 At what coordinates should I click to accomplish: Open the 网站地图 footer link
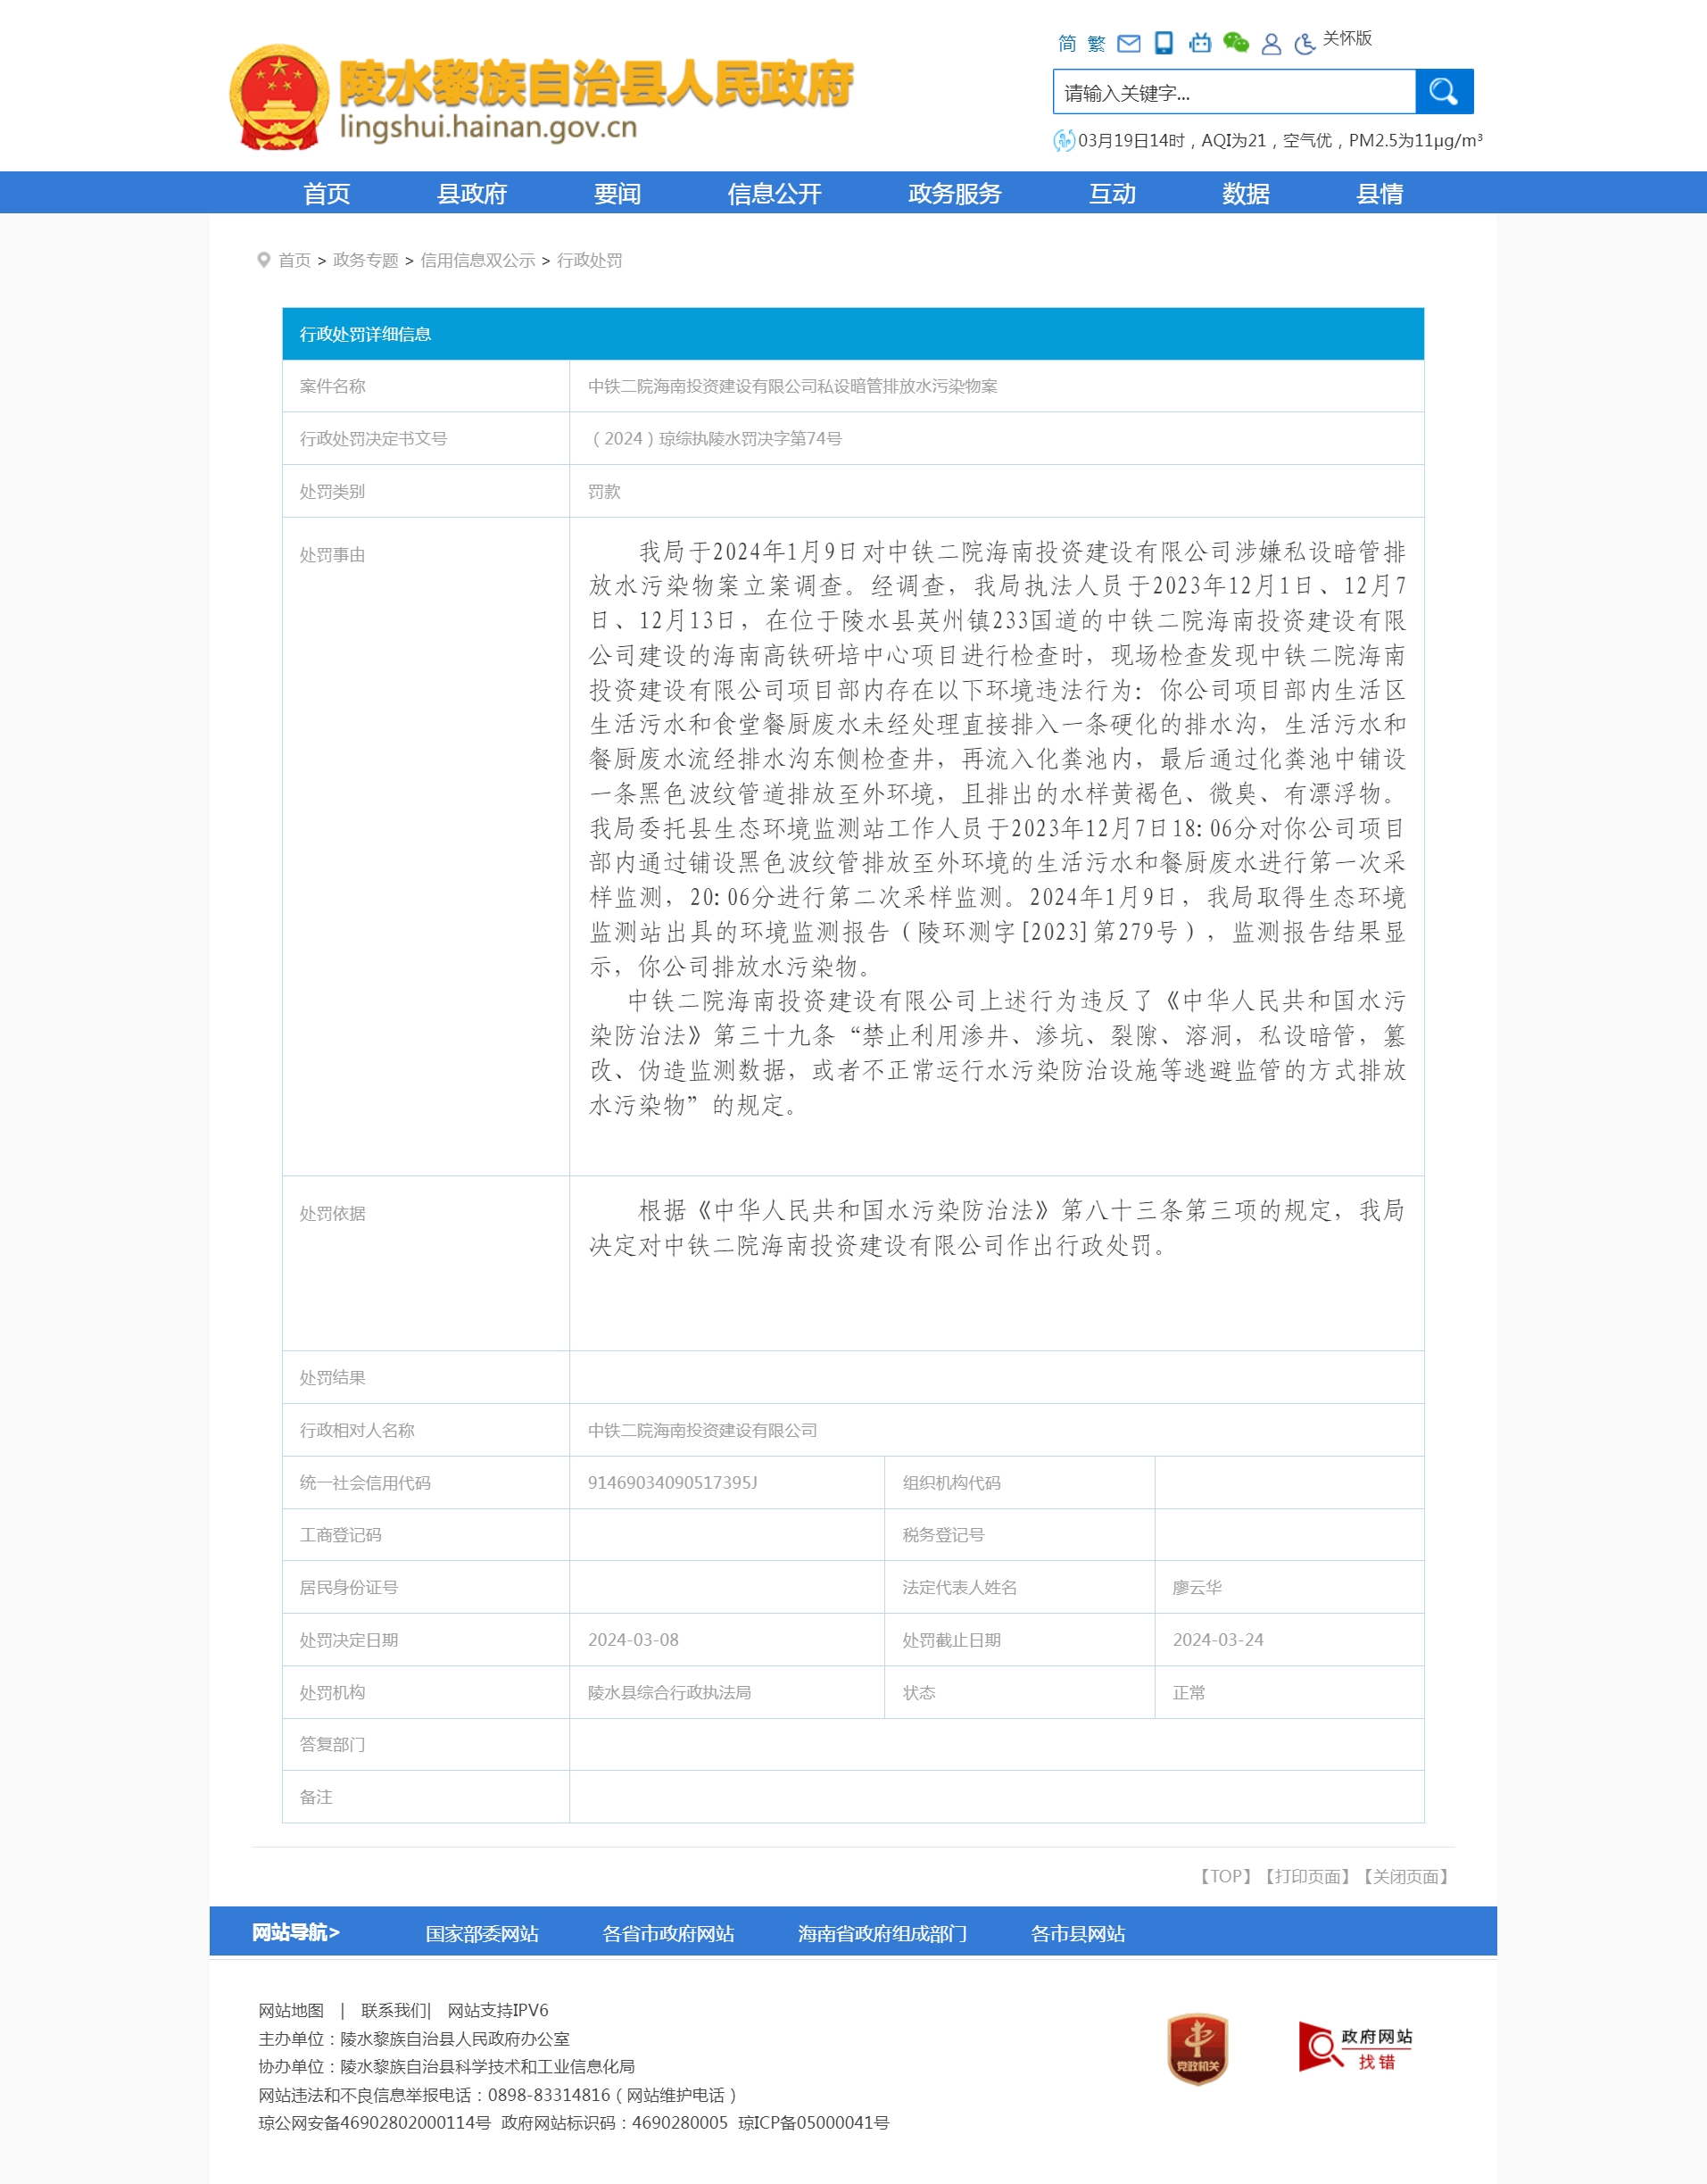[291, 2010]
